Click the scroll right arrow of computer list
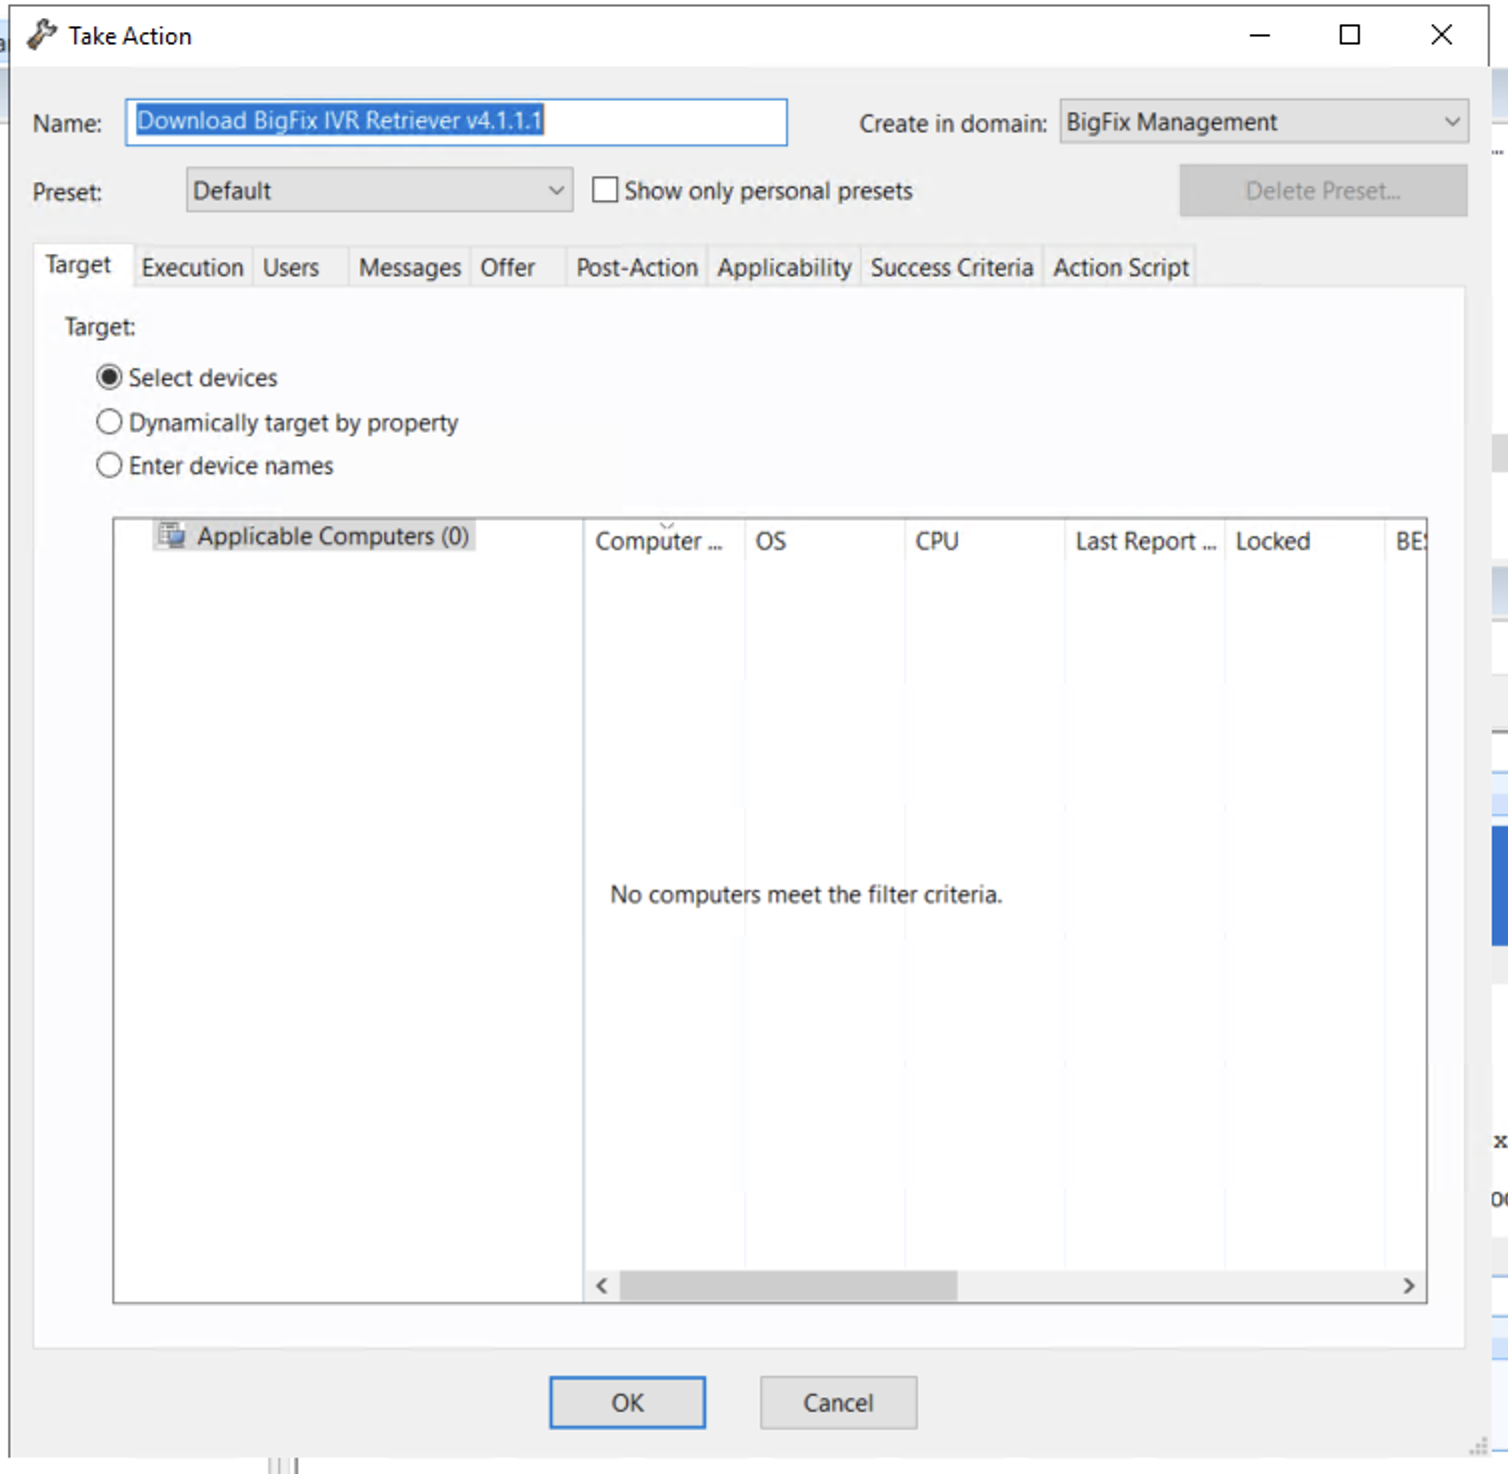The width and height of the screenshot is (1508, 1474). click(1409, 1285)
